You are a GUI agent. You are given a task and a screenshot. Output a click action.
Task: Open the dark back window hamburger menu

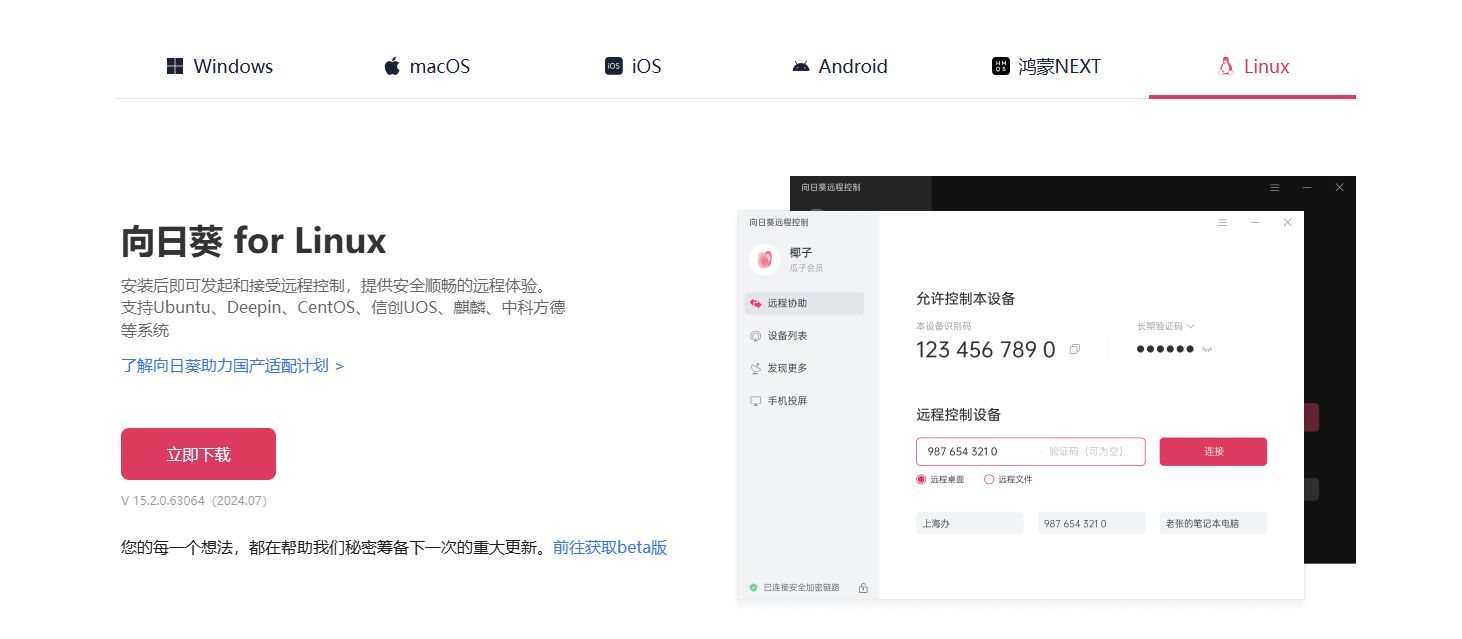1274,187
